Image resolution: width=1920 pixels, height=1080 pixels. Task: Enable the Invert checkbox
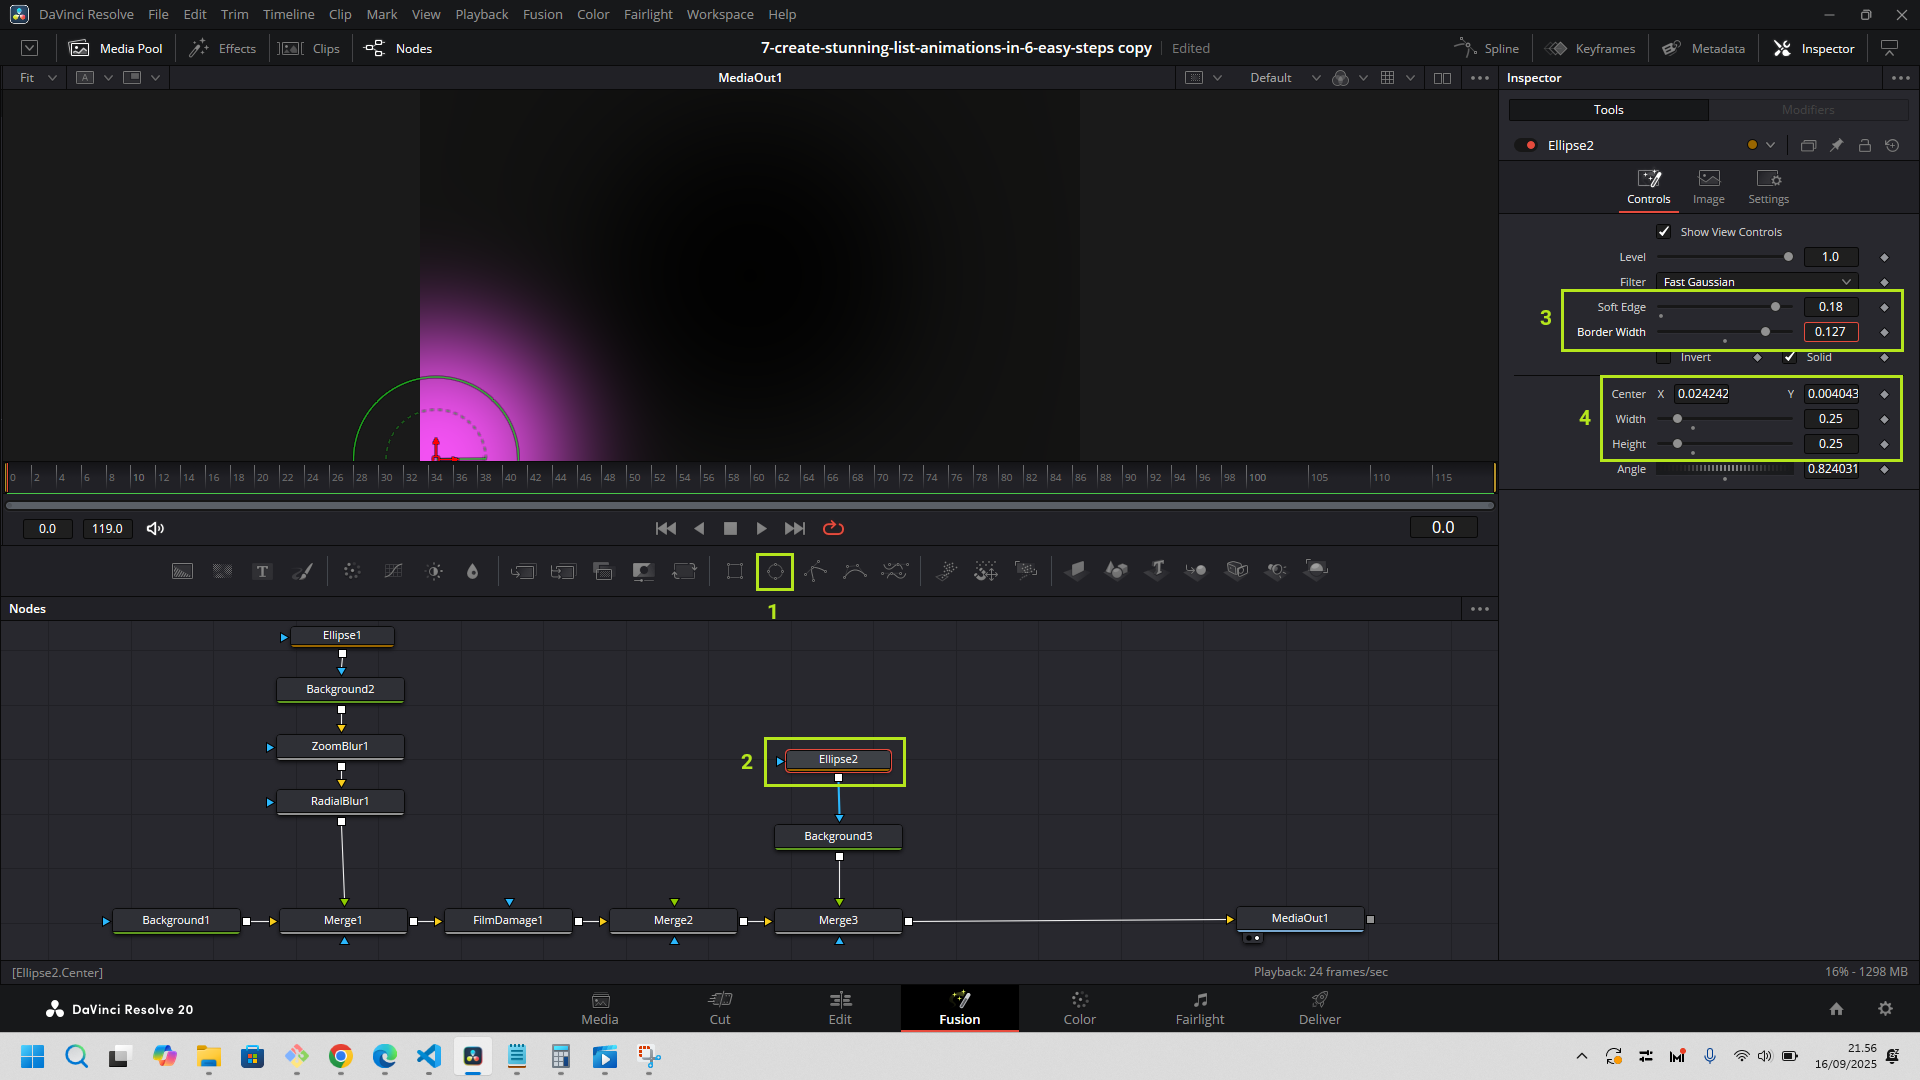pos(1664,357)
